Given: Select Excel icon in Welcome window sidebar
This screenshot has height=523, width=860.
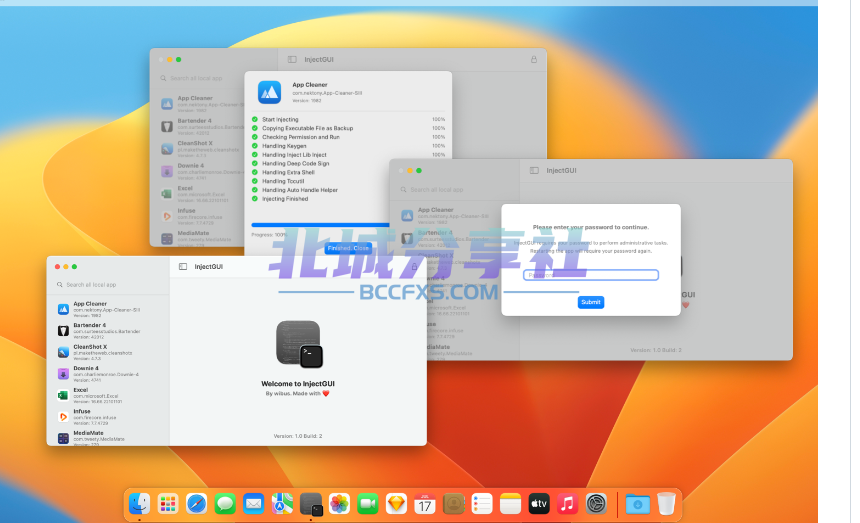Looking at the screenshot, I should [x=64, y=395].
